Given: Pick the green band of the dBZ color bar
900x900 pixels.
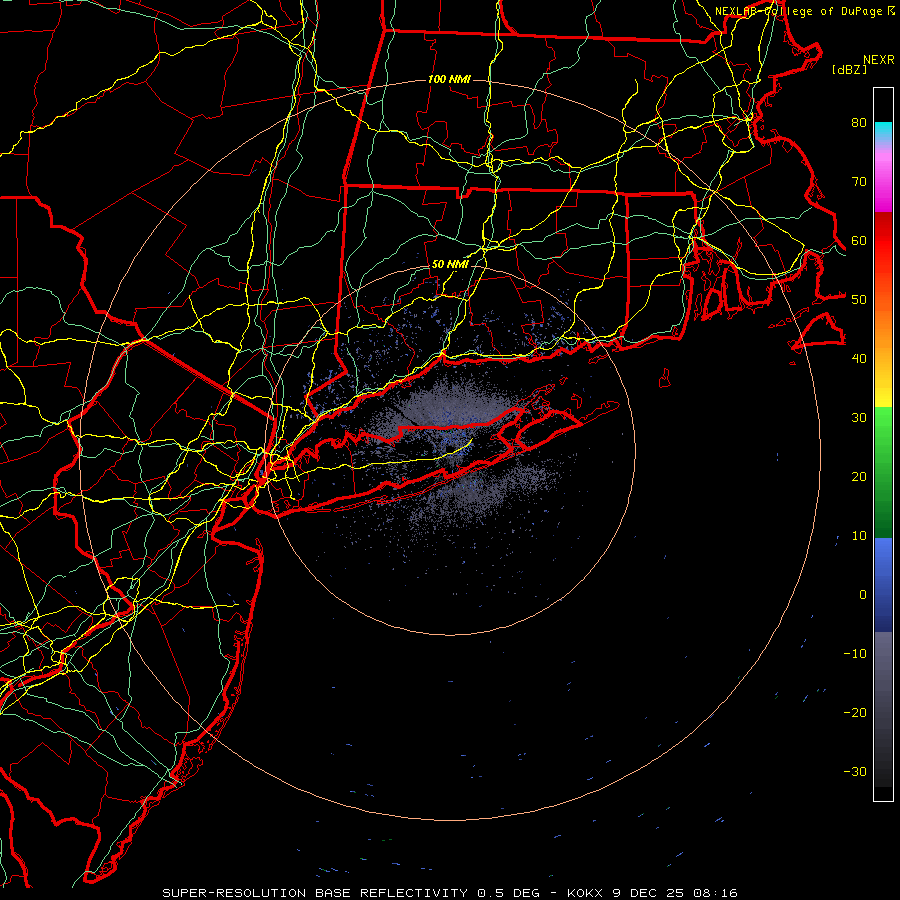Looking at the screenshot, I should (883, 472).
